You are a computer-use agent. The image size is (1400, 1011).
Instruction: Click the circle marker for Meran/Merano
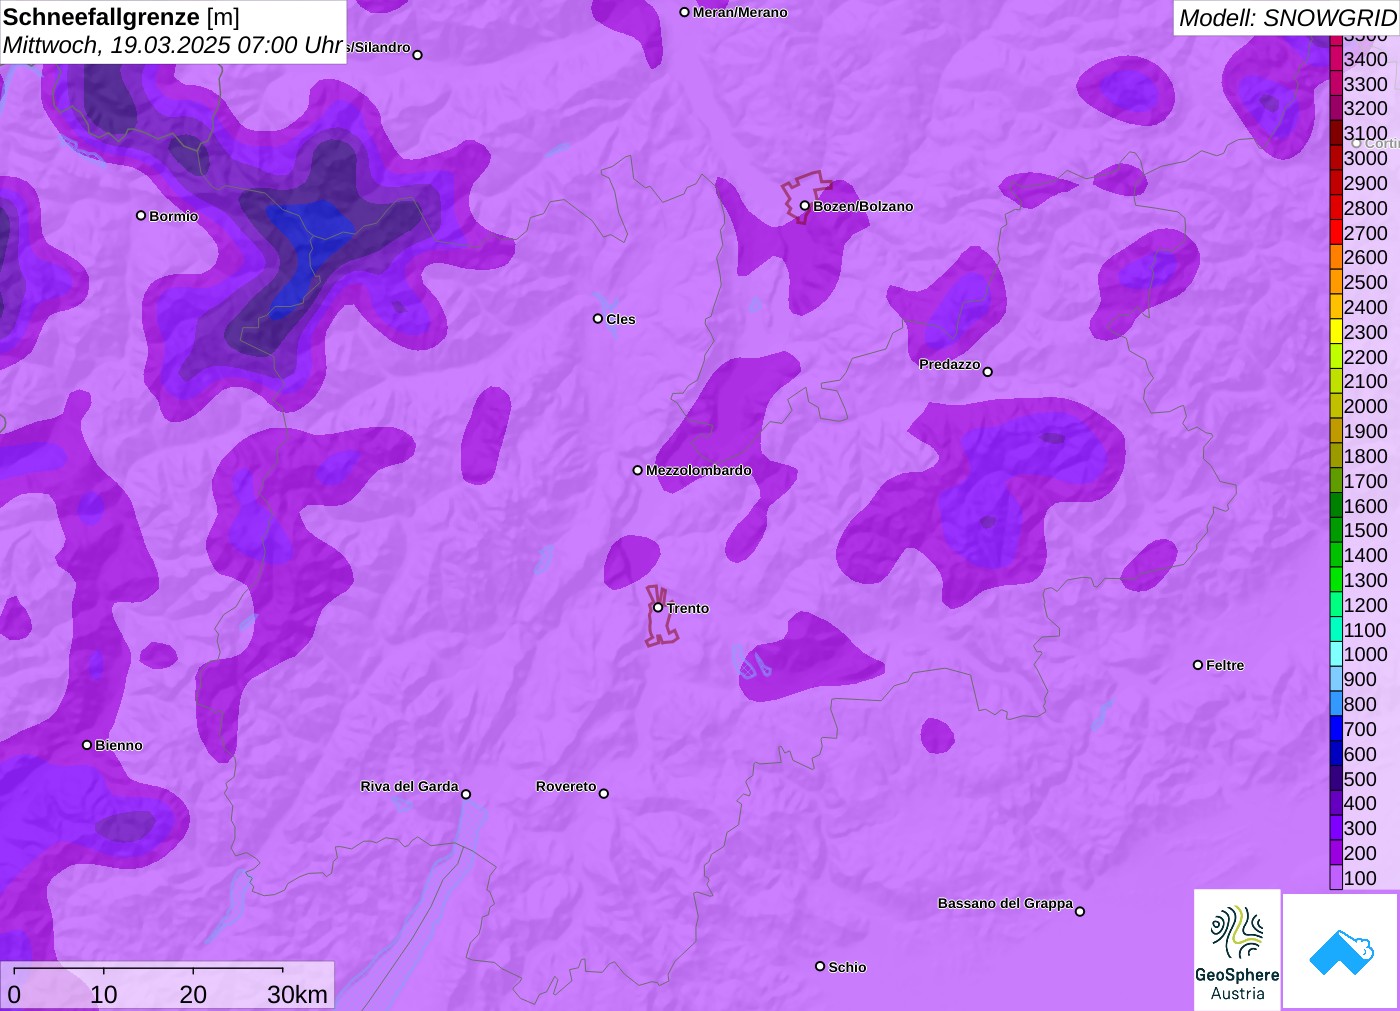(x=685, y=12)
